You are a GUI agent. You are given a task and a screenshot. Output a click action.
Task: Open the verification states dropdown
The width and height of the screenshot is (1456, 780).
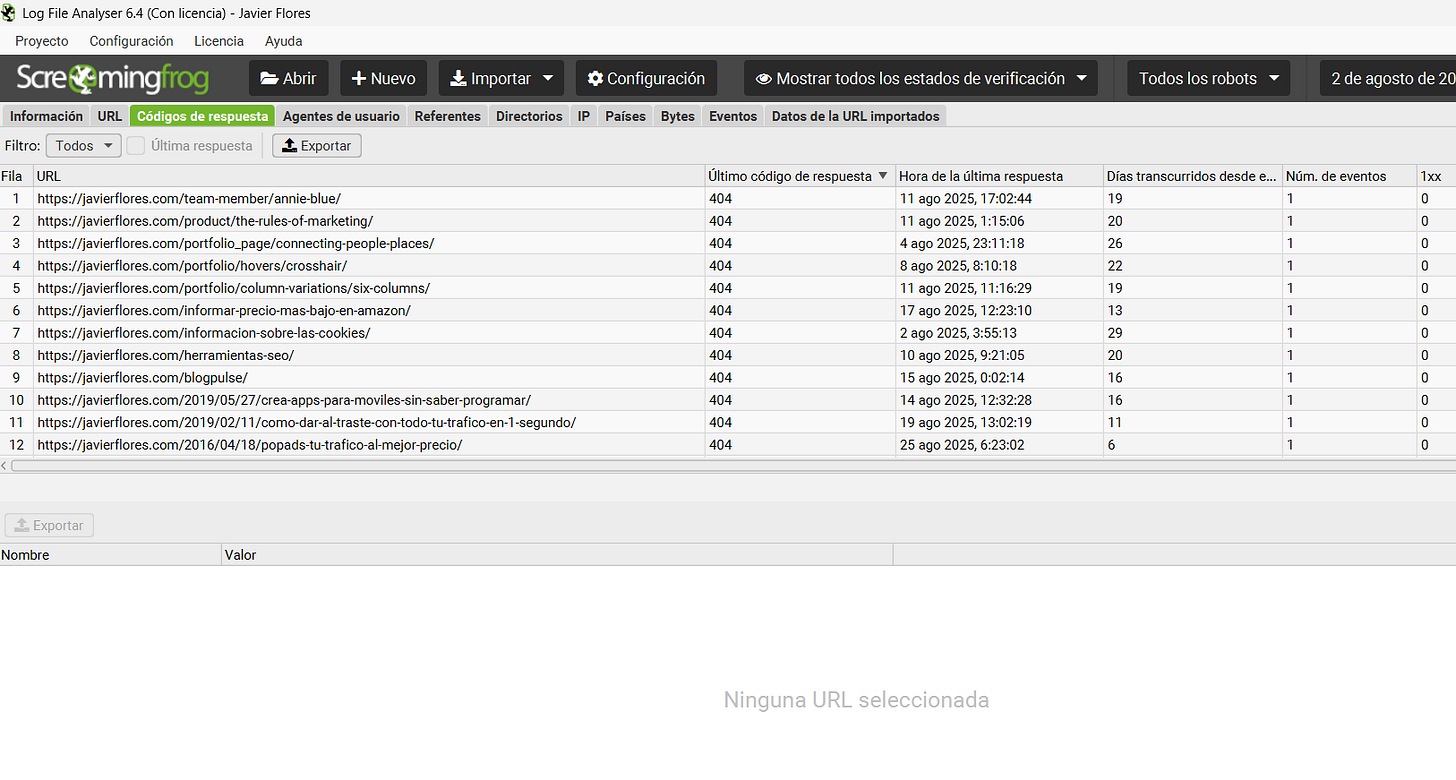(x=920, y=78)
